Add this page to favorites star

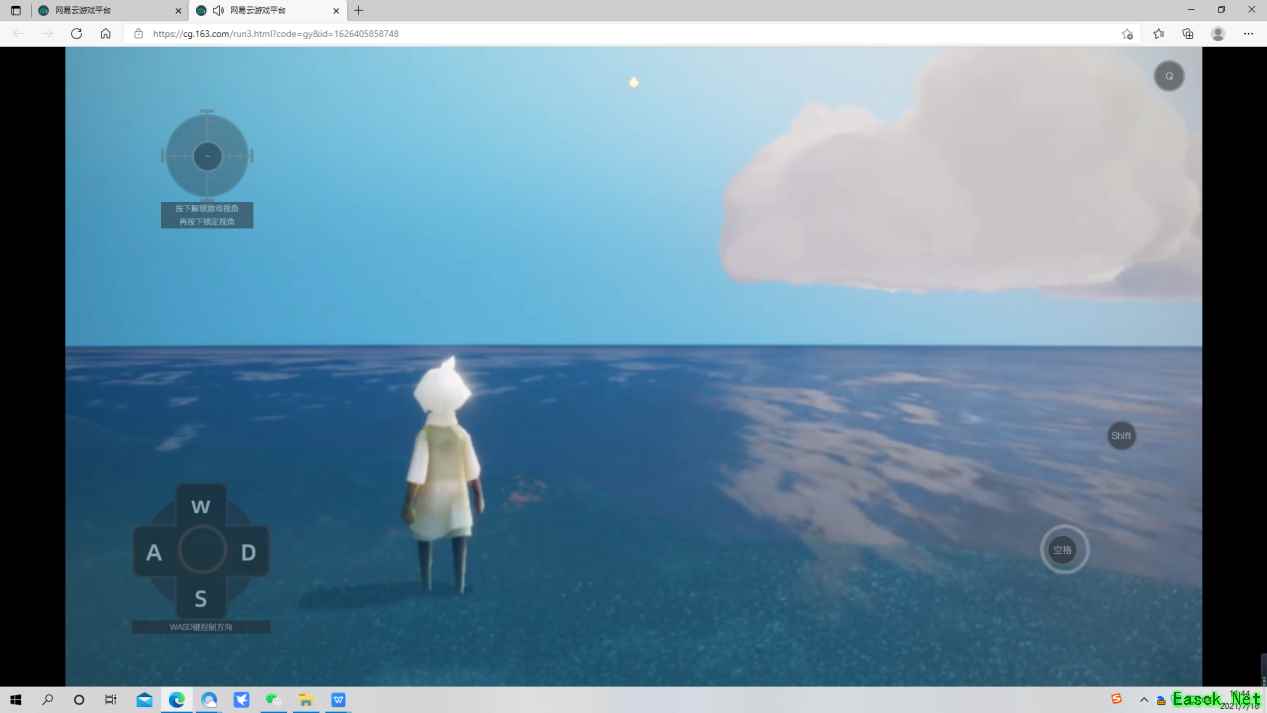[x=1127, y=34]
